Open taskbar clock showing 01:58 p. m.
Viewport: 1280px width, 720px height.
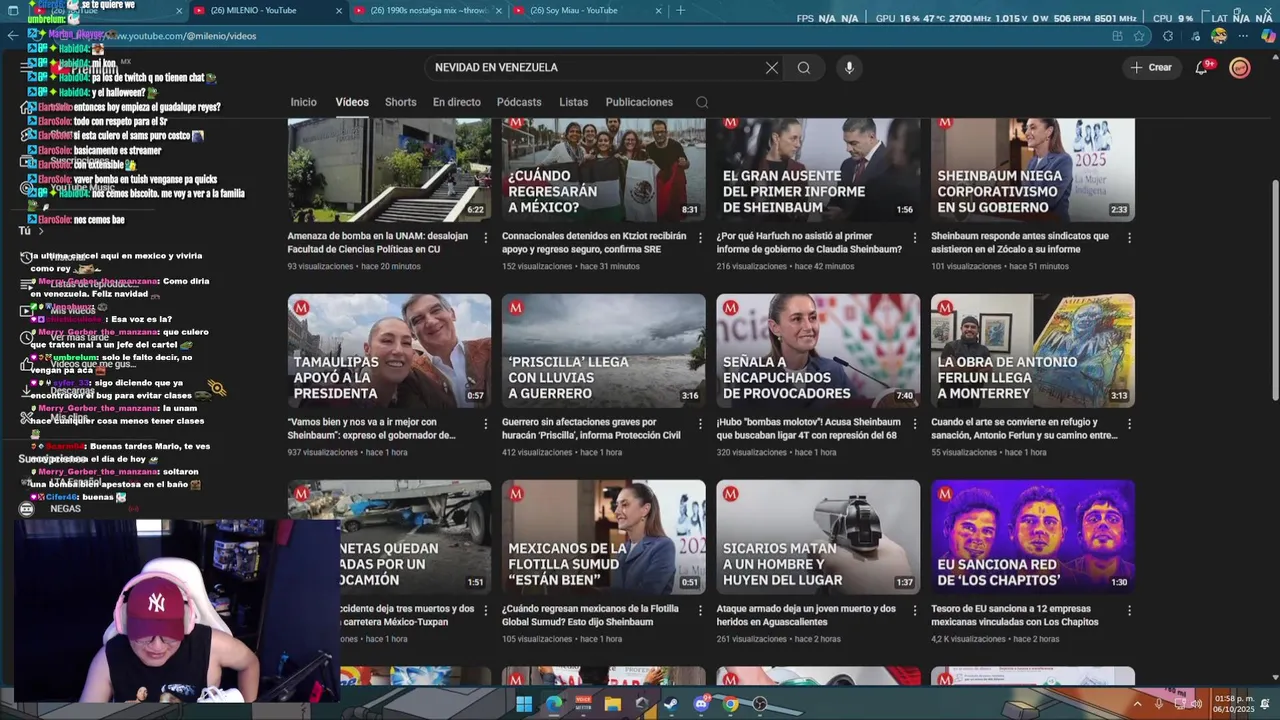pyautogui.click(x=1233, y=704)
